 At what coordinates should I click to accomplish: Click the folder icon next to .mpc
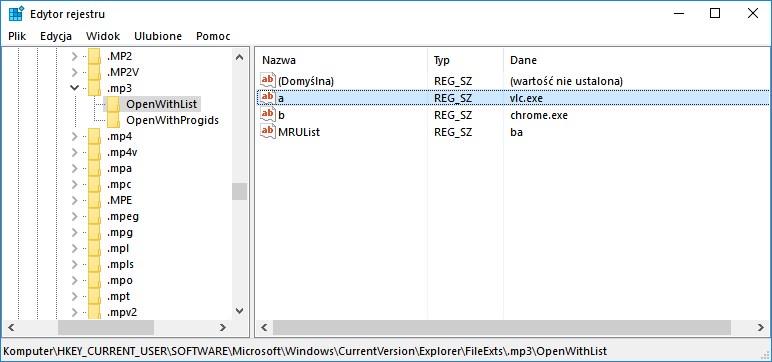95,184
